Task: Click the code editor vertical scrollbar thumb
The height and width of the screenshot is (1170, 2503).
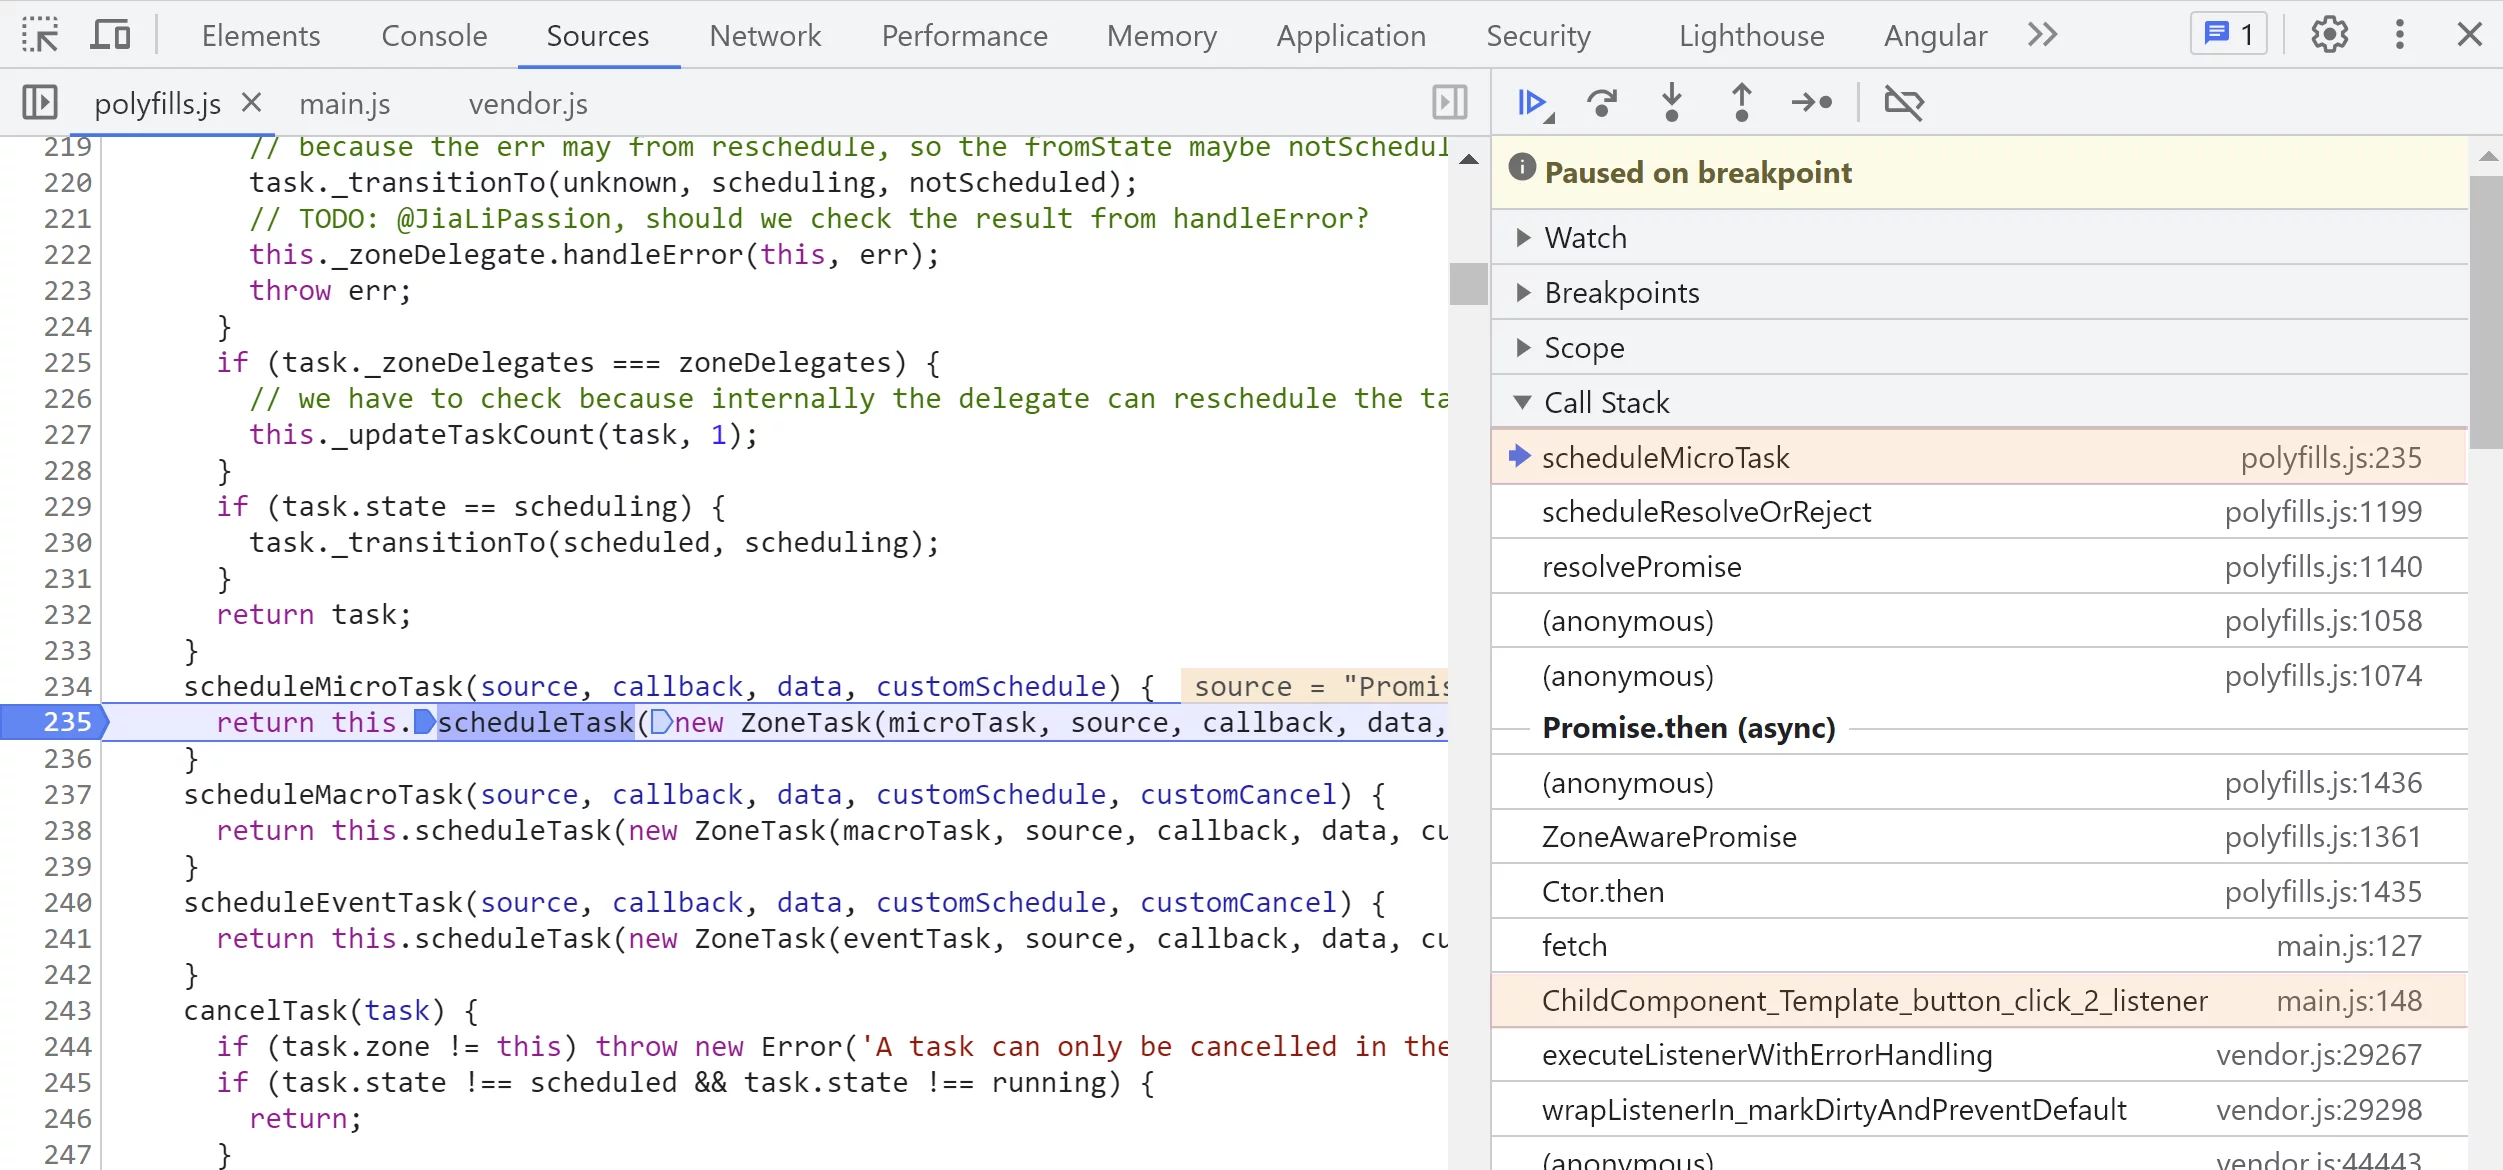Action: point(1468,283)
